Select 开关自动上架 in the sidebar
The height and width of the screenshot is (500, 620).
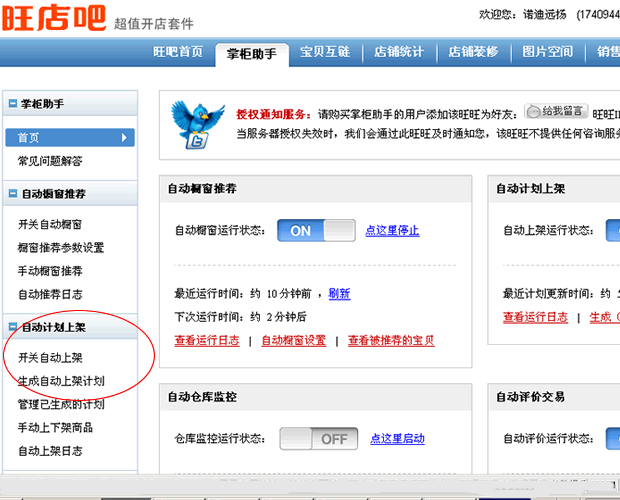click(x=50, y=357)
